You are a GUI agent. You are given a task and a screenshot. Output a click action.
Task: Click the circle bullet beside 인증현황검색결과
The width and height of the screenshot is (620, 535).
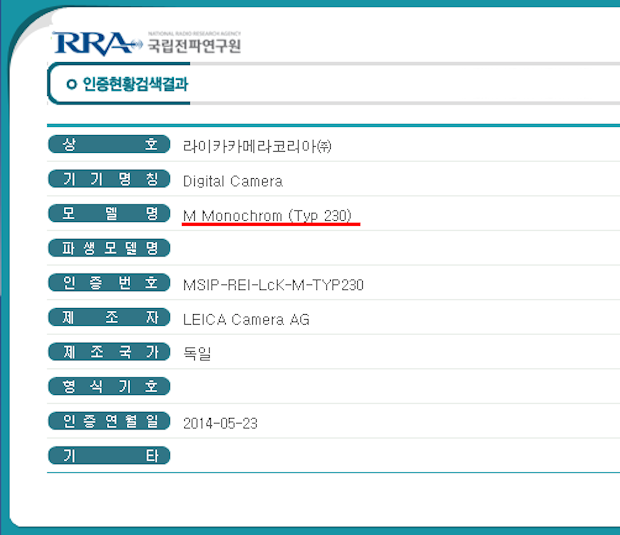(71, 85)
